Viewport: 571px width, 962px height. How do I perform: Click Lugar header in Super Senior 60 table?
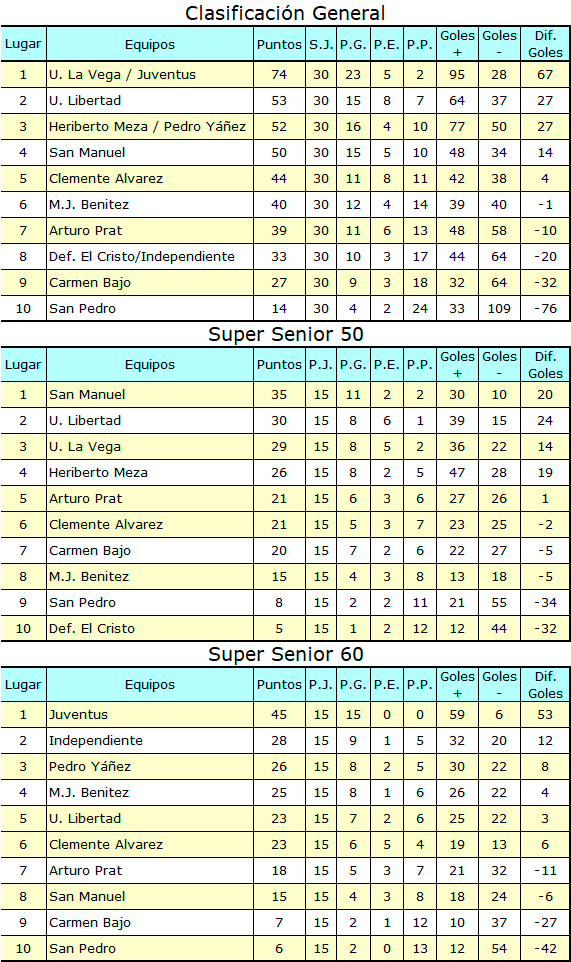pyautogui.click(x=23, y=685)
